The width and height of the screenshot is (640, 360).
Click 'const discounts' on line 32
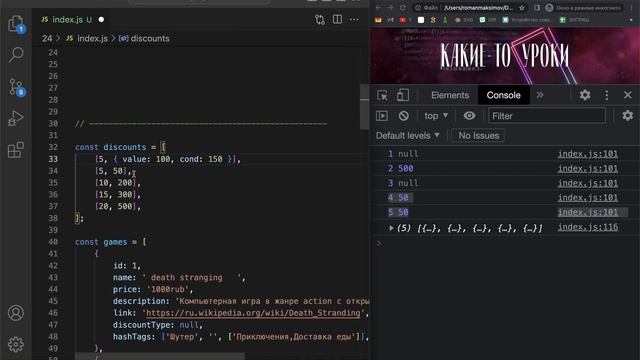(x=110, y=147)
